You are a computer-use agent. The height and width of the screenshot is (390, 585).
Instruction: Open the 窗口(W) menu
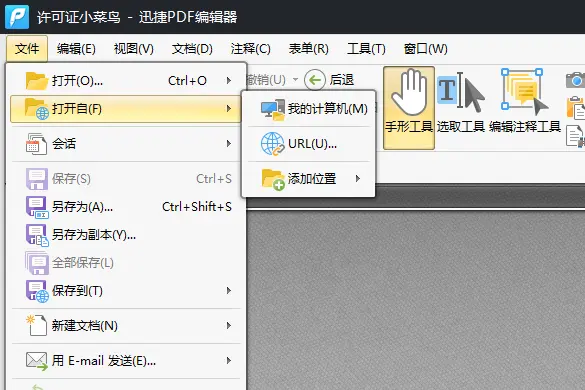point(426,49)
